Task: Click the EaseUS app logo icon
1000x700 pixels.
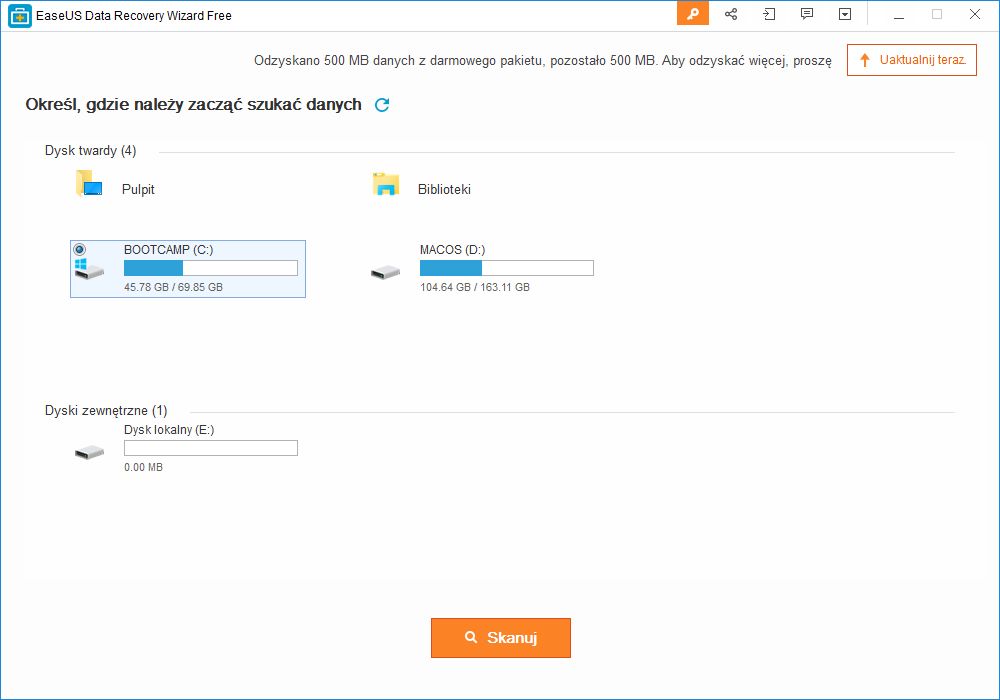Action: [20, 16]
